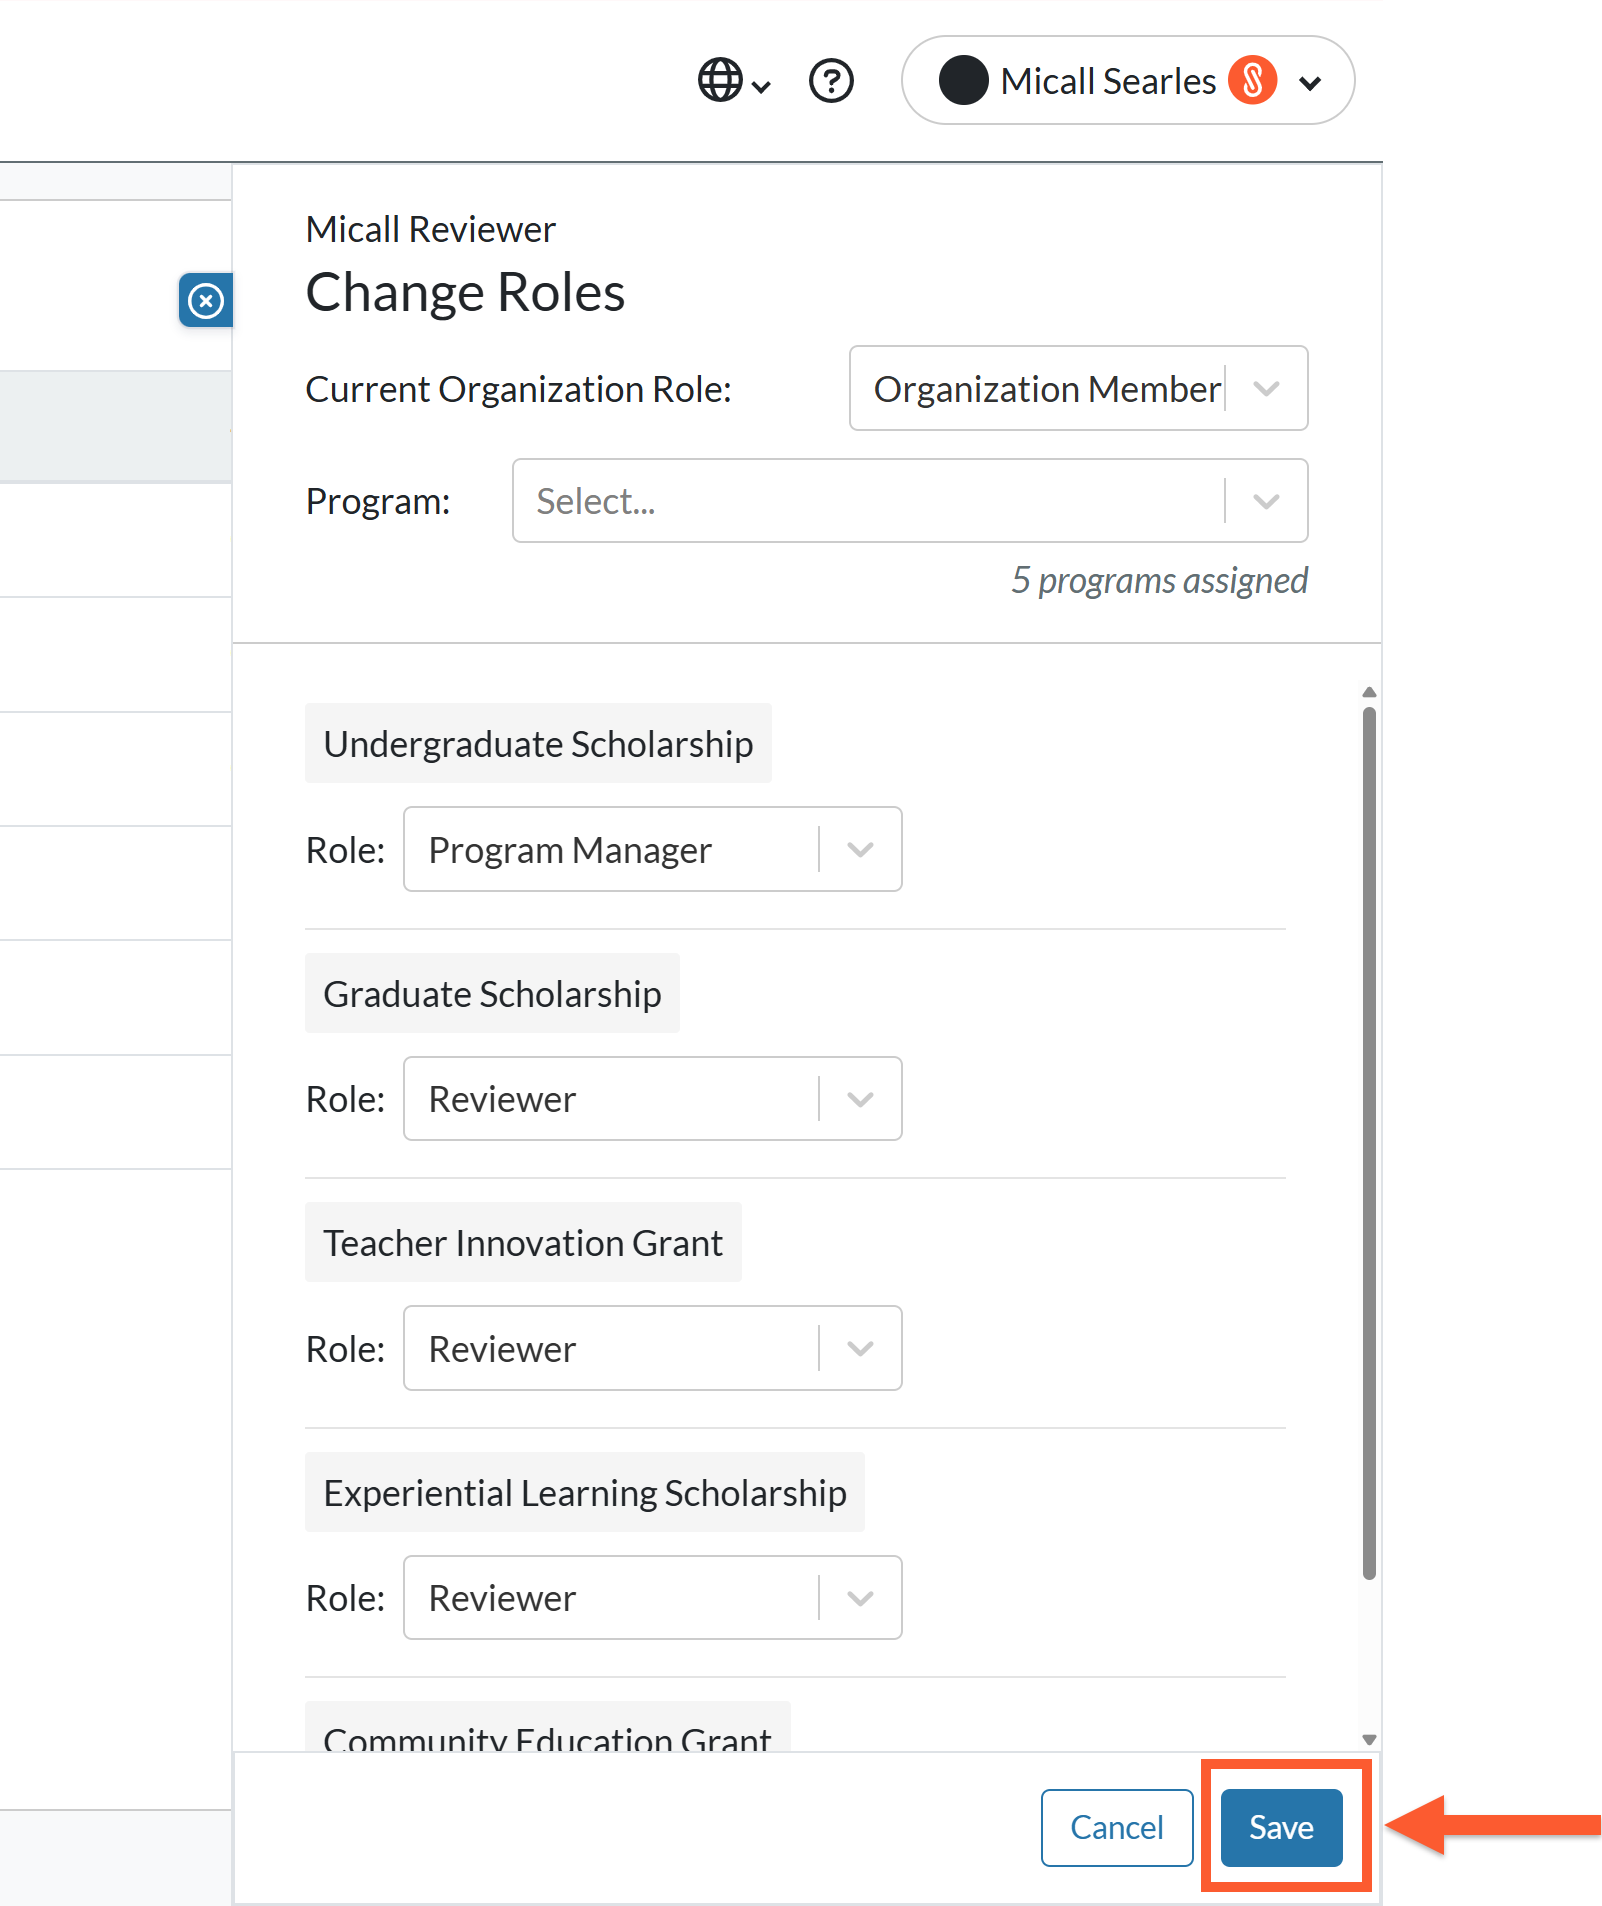The width and height of the screenshot is (1602, 1906).
Task: Click the roles list vertical scrollbar
Action: pos(1369,1143)
